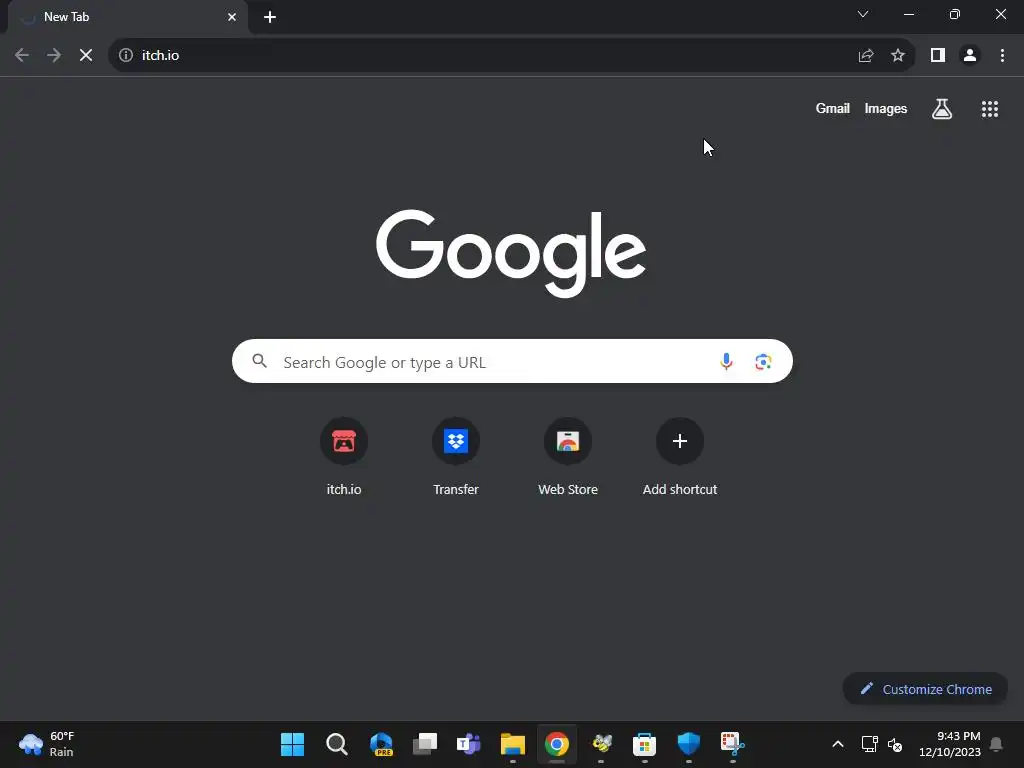Launch Microsoft Edge Preview from taskbar
This screenshot has height=768, width=1024.
381,744
